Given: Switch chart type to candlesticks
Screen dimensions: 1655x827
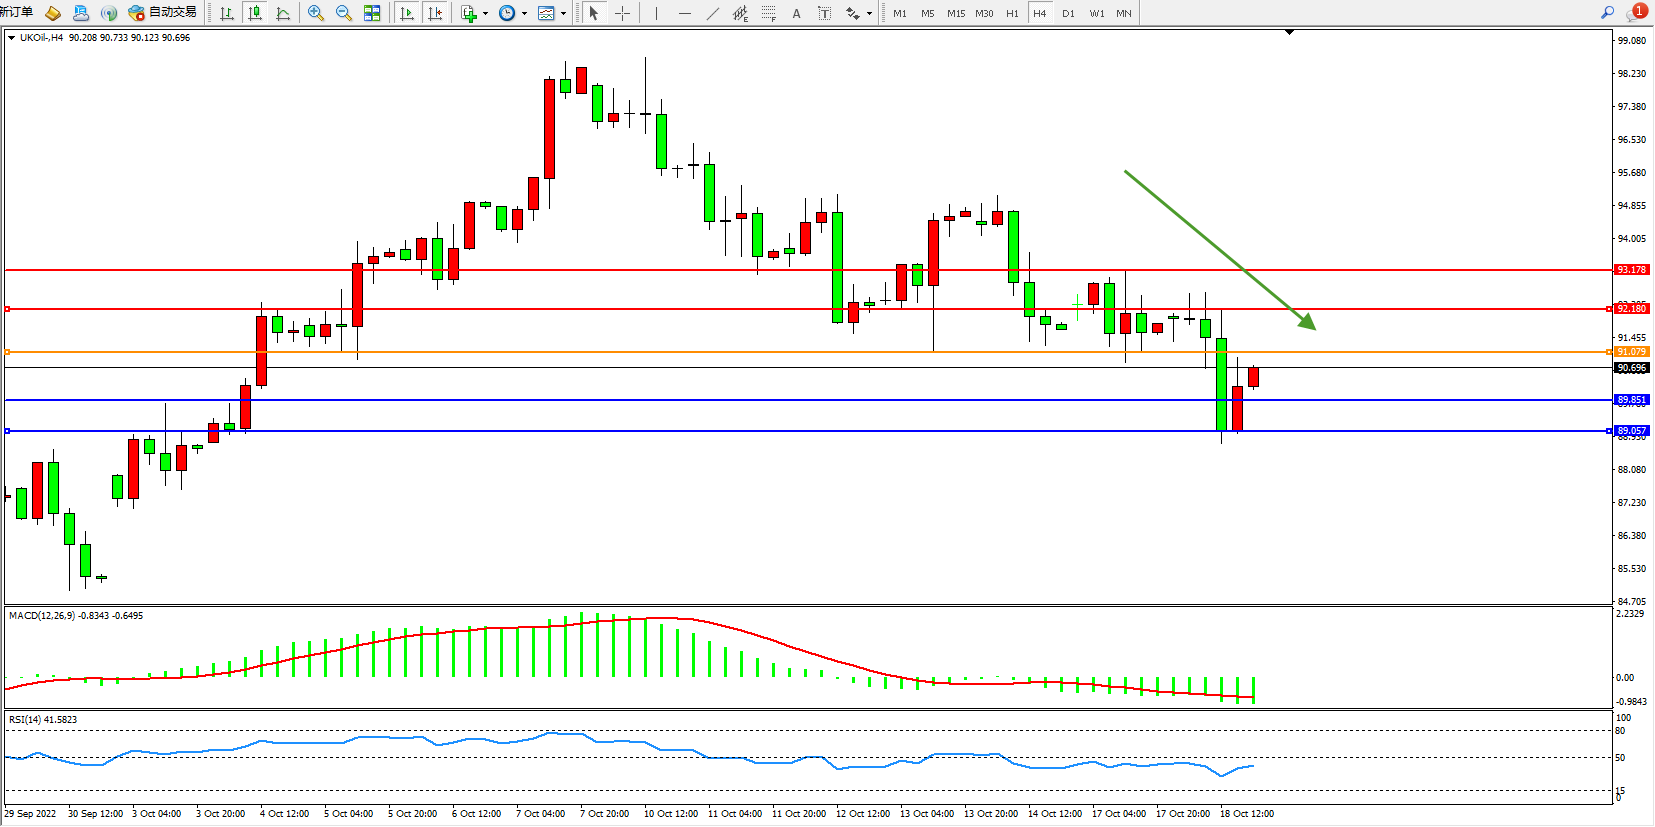Looking at the screenshot, I should tap(255, 13).
